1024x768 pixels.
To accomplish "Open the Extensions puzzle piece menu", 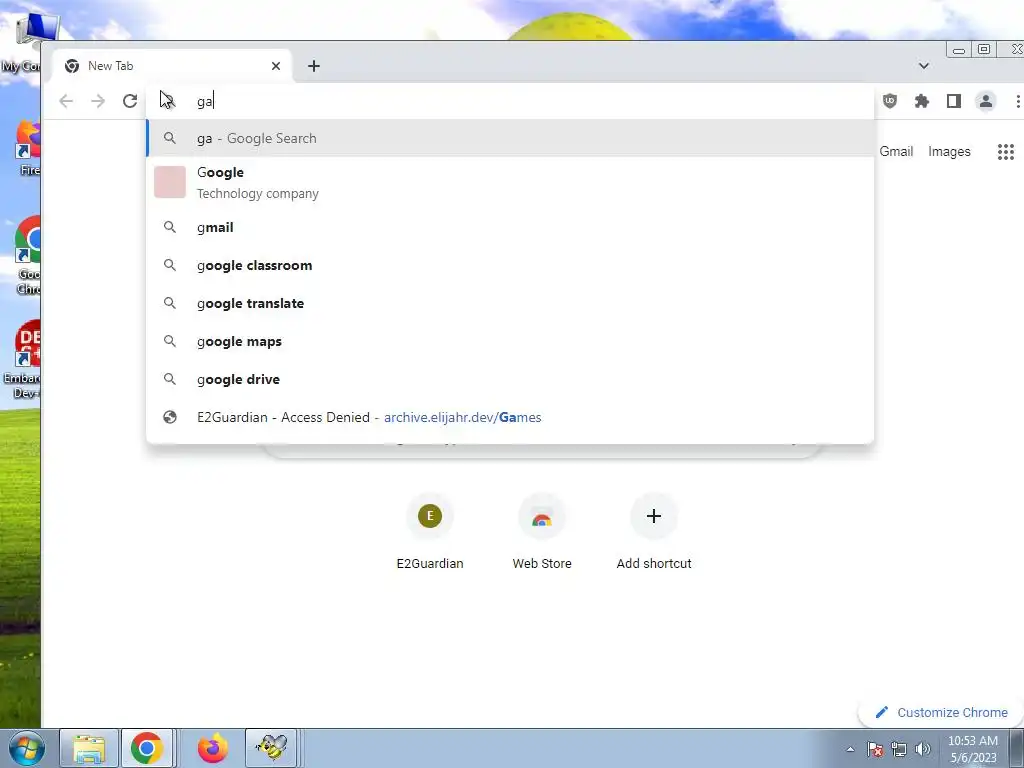I will pos(921,101).
